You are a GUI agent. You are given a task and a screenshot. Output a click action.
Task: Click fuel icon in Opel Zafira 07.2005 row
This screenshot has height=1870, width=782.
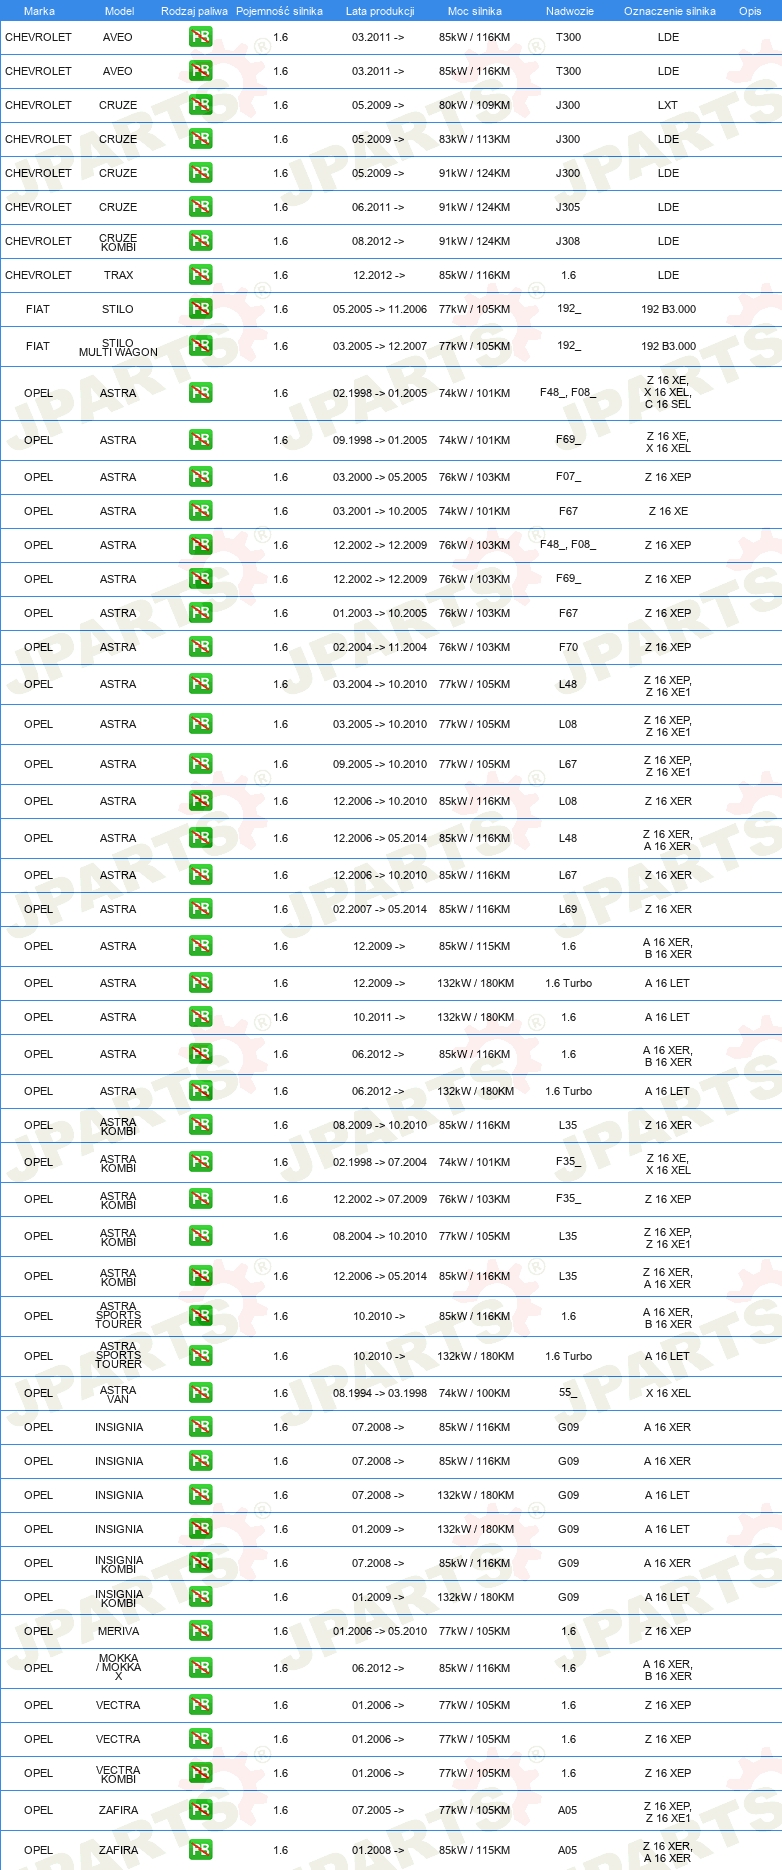pos(200,1810)
